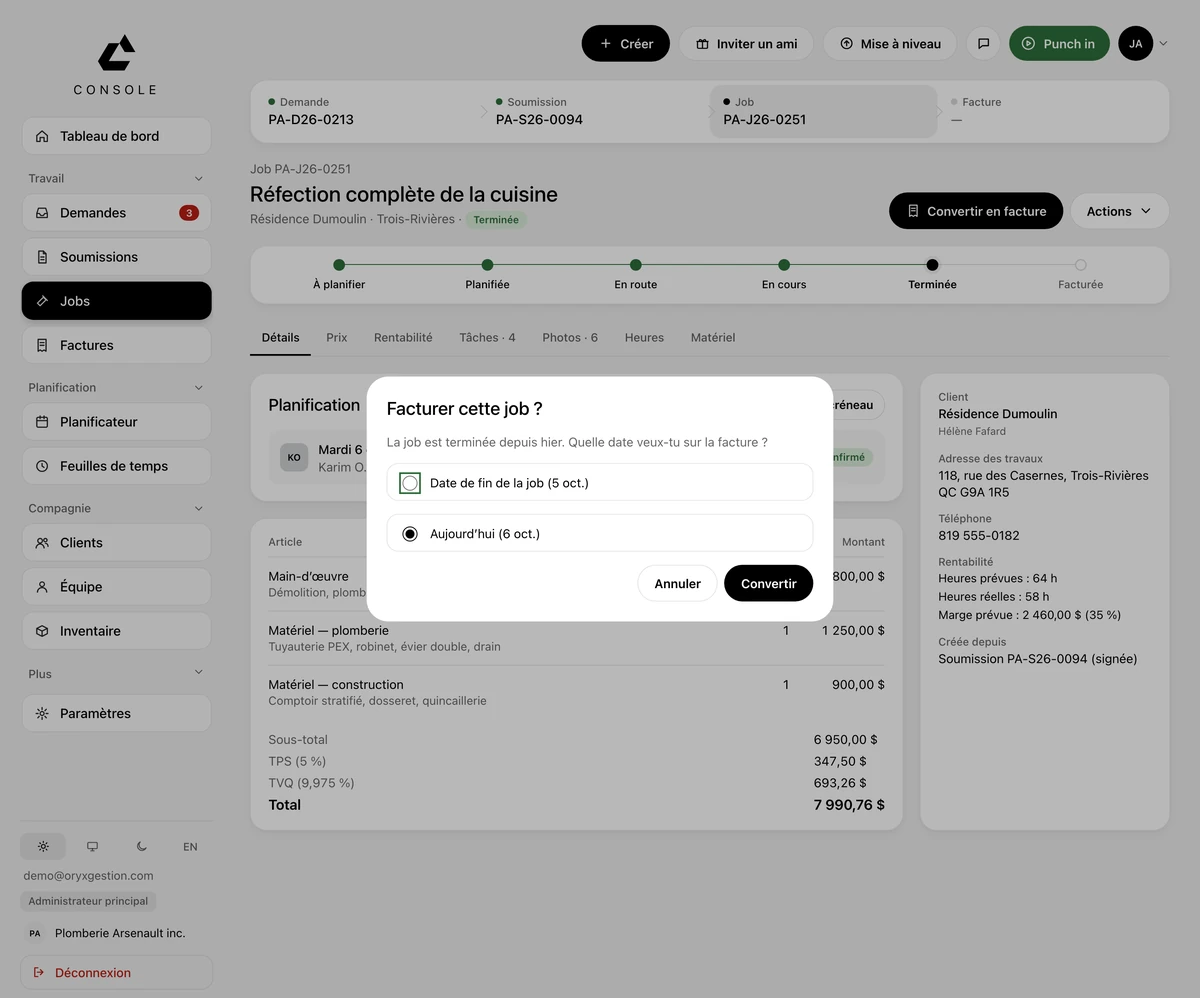Click the PA company badge
This screenshot has width=1200, height=998.
click(35, 933)
